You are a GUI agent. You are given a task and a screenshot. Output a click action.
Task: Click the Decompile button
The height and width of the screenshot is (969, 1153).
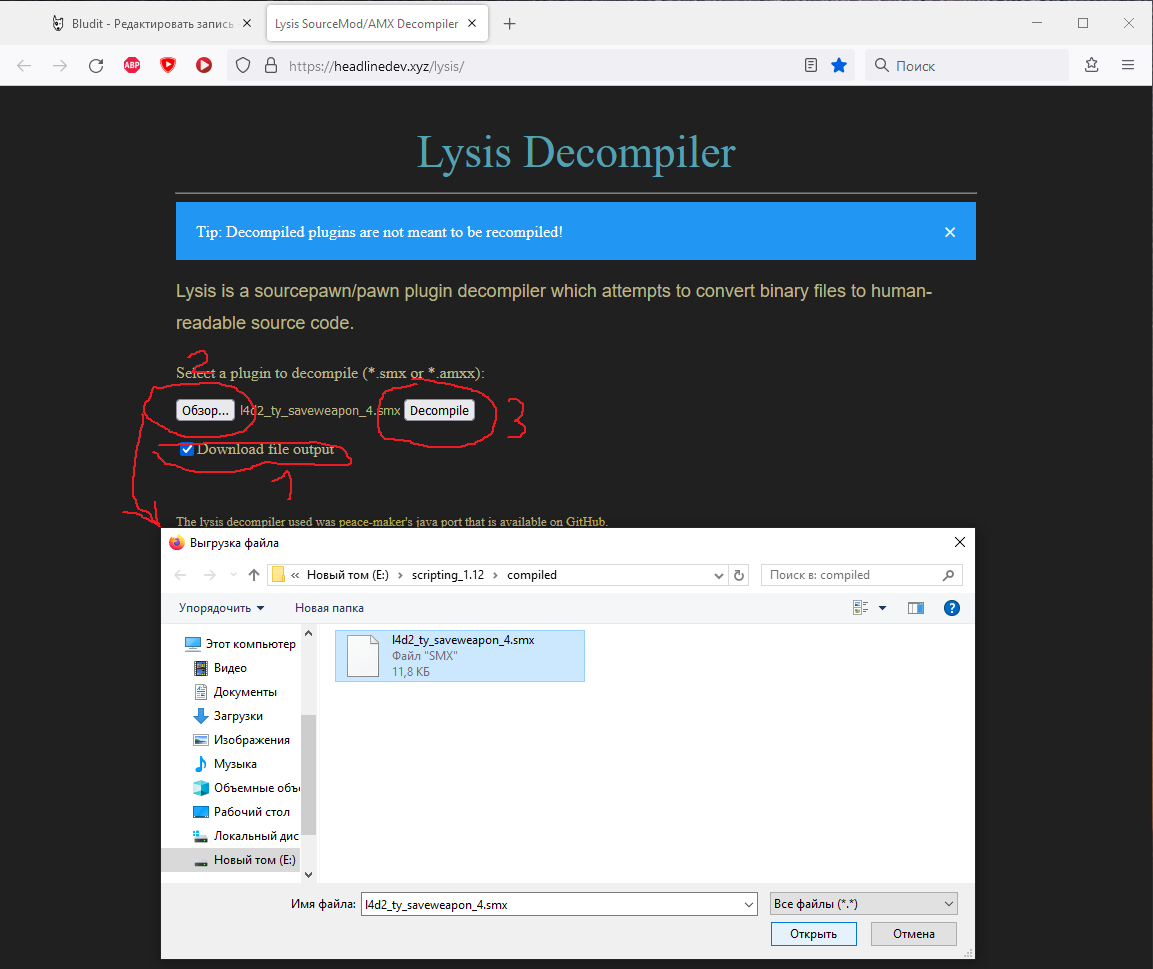point(439,410)
